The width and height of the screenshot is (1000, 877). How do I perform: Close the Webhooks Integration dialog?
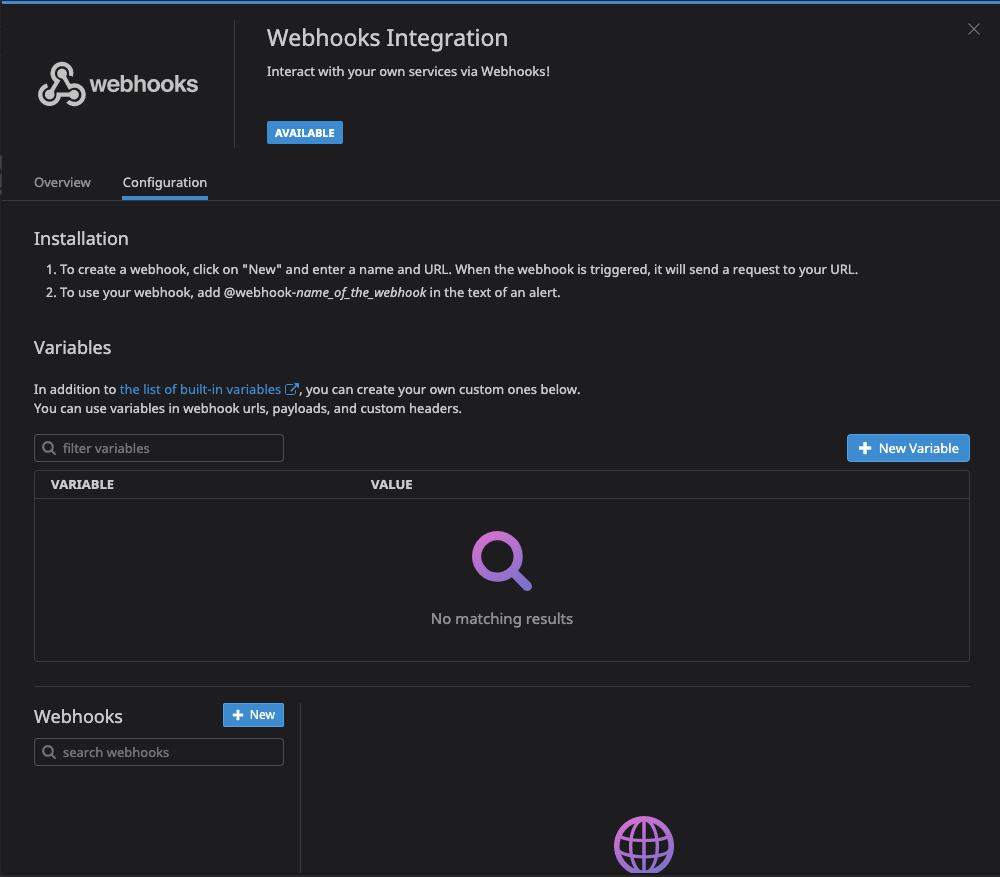coord(973,29)
